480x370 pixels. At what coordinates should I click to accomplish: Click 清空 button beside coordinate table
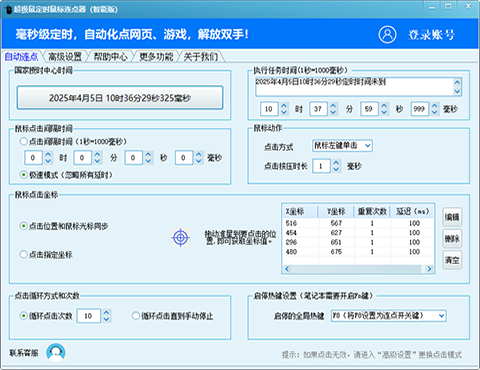(x=452, y=260)
